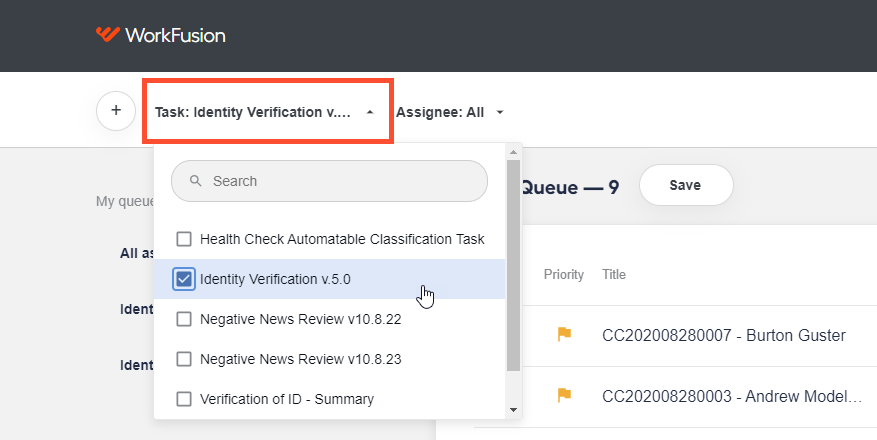Click the My queues heading
Screen dimensions: 877x440
tap(125, 201)
